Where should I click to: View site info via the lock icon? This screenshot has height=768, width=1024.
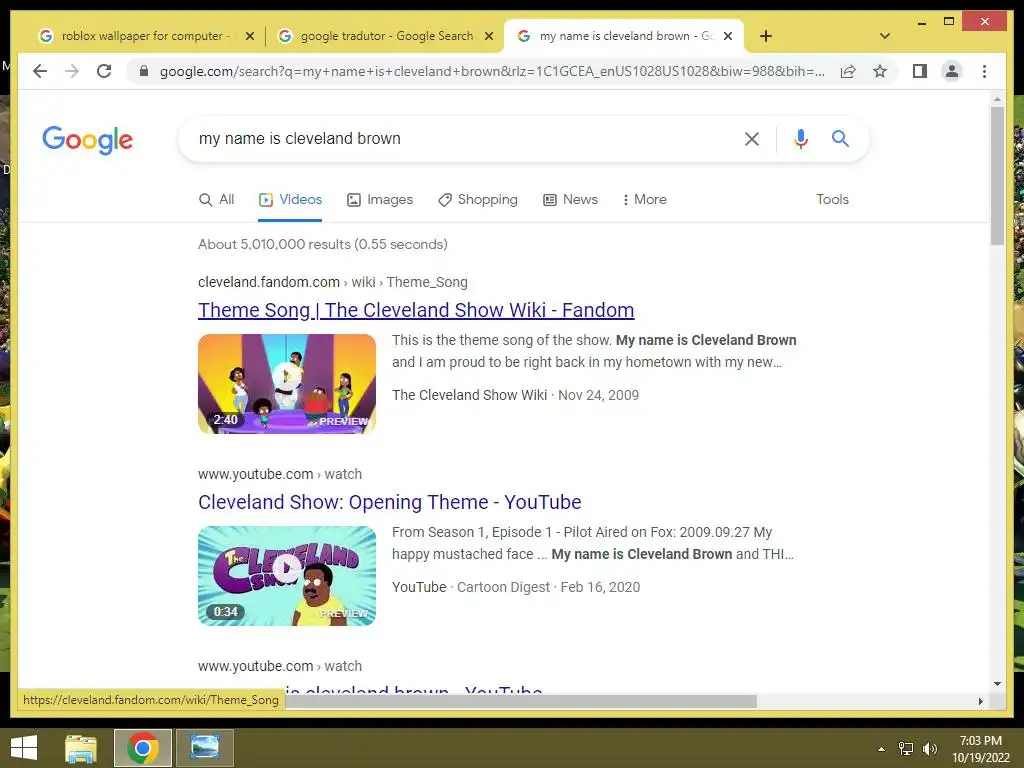144,71
